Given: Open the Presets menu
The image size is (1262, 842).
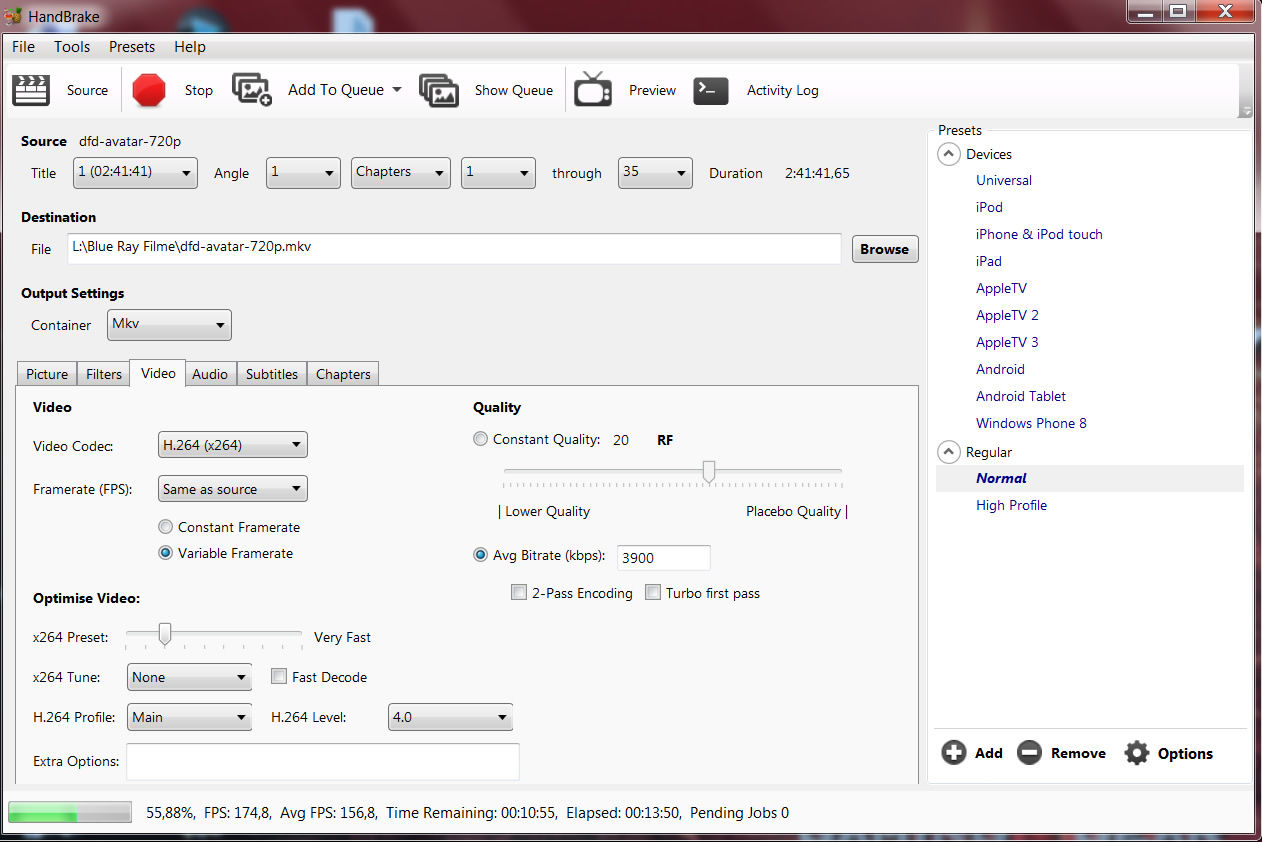Looking at the screenshot, I should pyautogui.click(x=132, y=47).
